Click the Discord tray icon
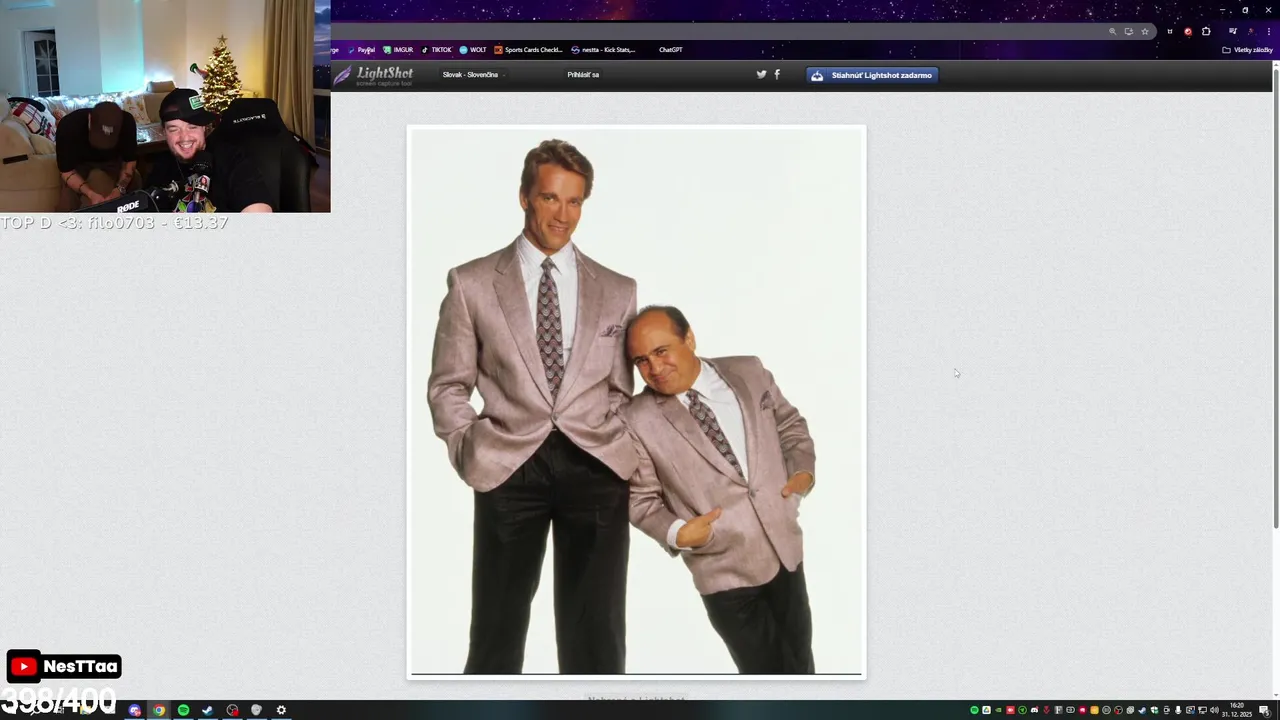Screen dimensions: 1280x720 pos(1034,710)
